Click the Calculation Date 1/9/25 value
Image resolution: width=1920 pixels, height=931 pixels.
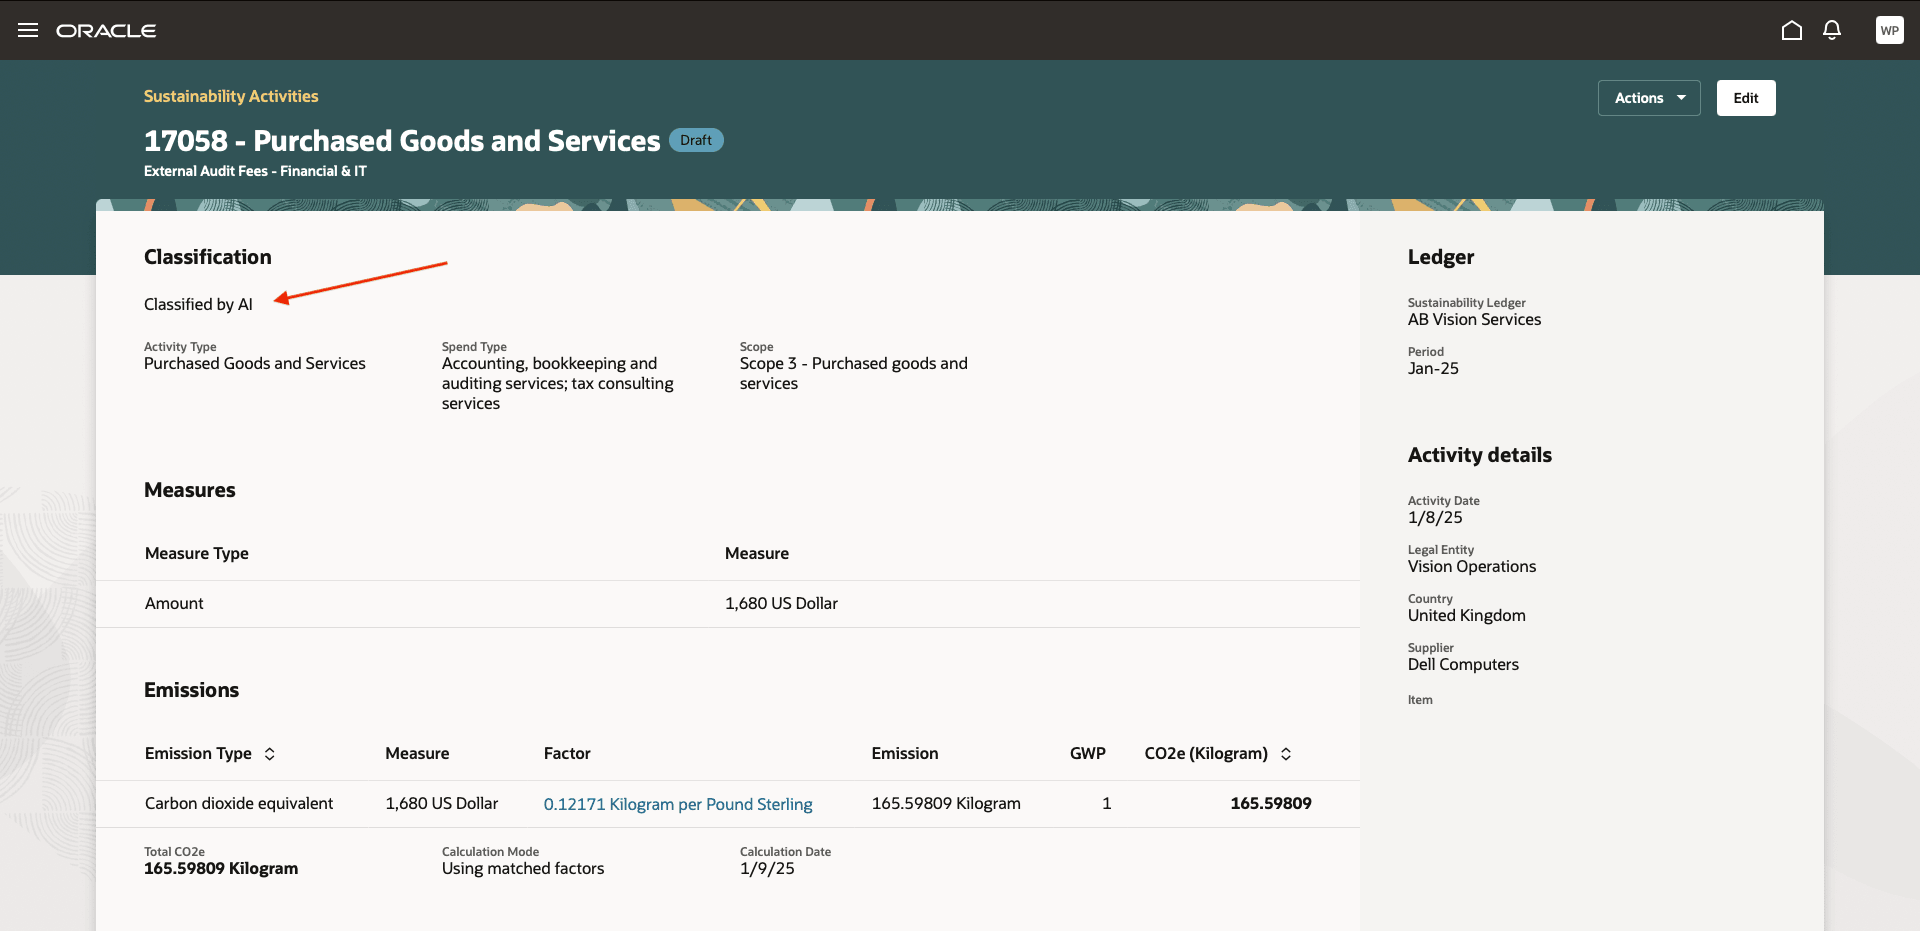click(x=767, y=868)
